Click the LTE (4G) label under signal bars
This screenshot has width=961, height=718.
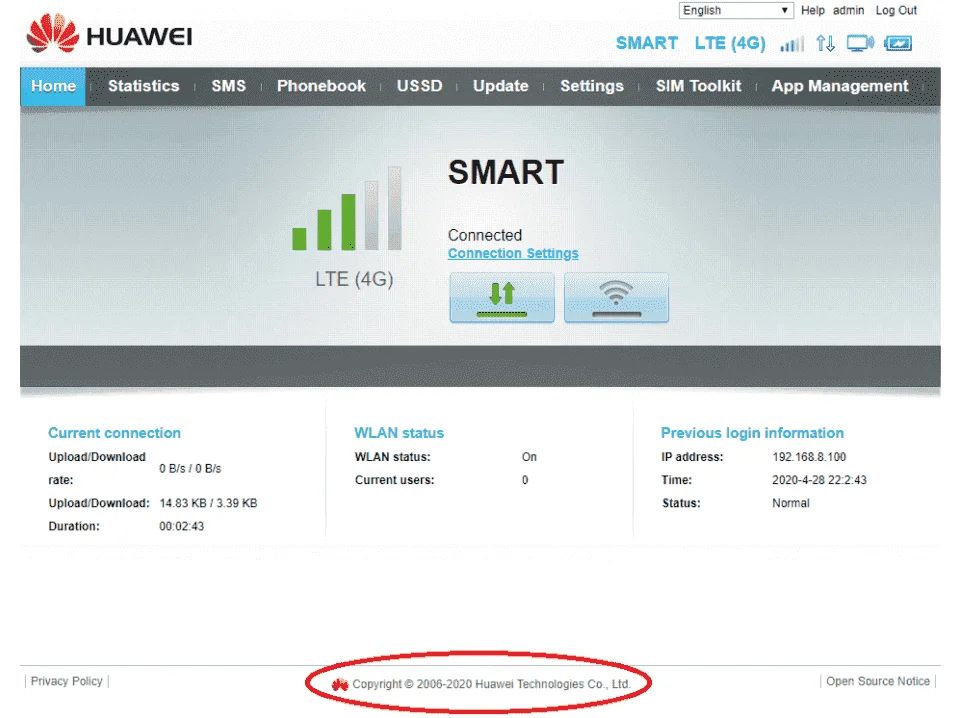(x=354, y=279)
